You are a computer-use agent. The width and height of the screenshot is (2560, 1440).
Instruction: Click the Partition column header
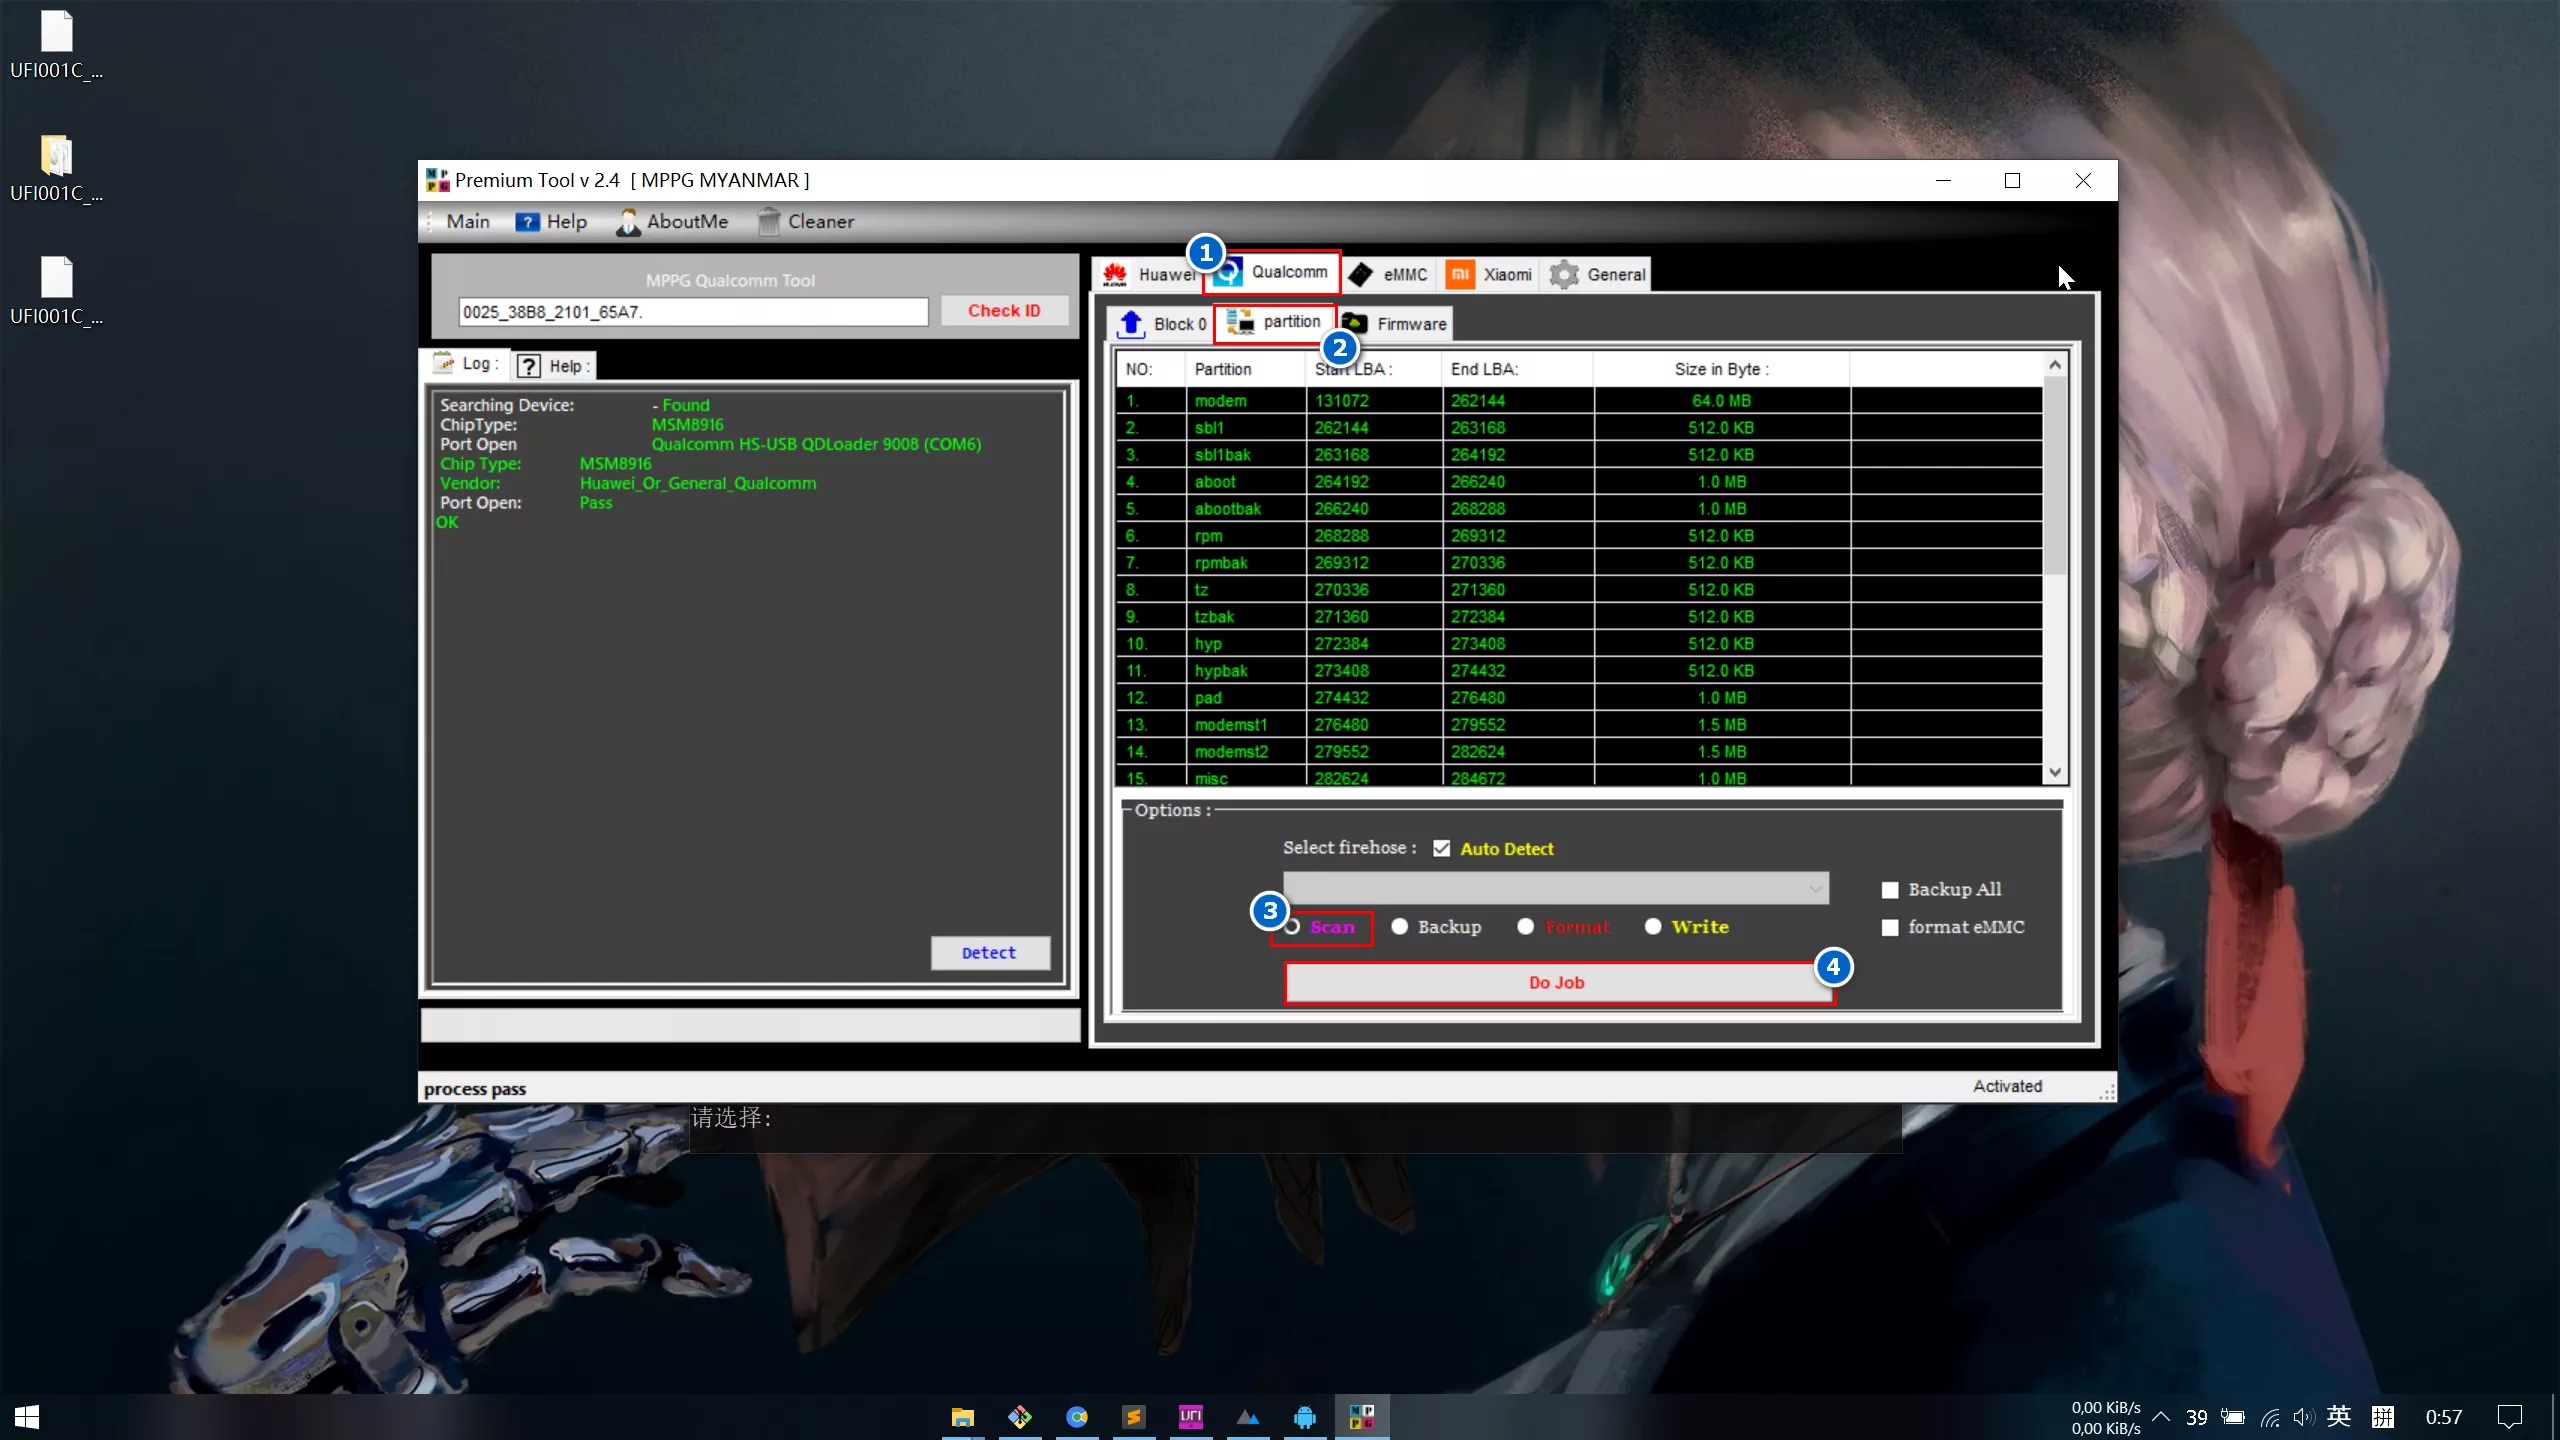[1246, 369]
